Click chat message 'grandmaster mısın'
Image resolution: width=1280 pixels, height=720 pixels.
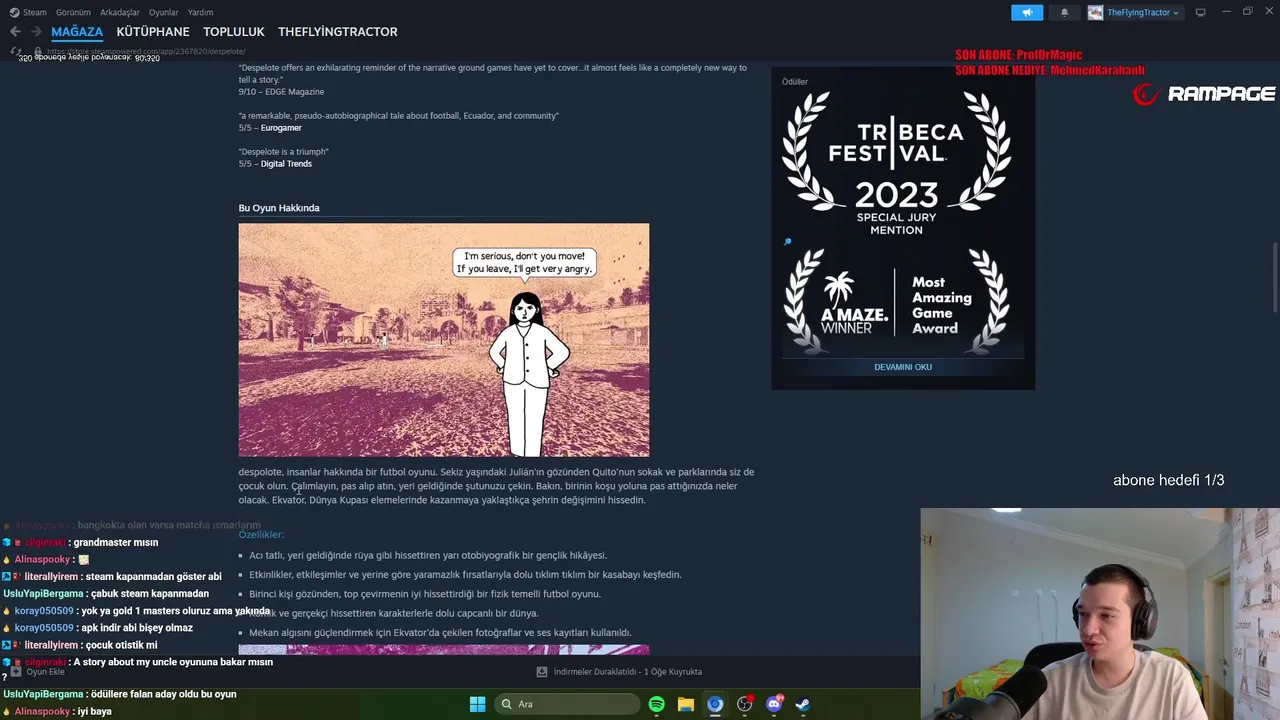[x=116, y=543]
